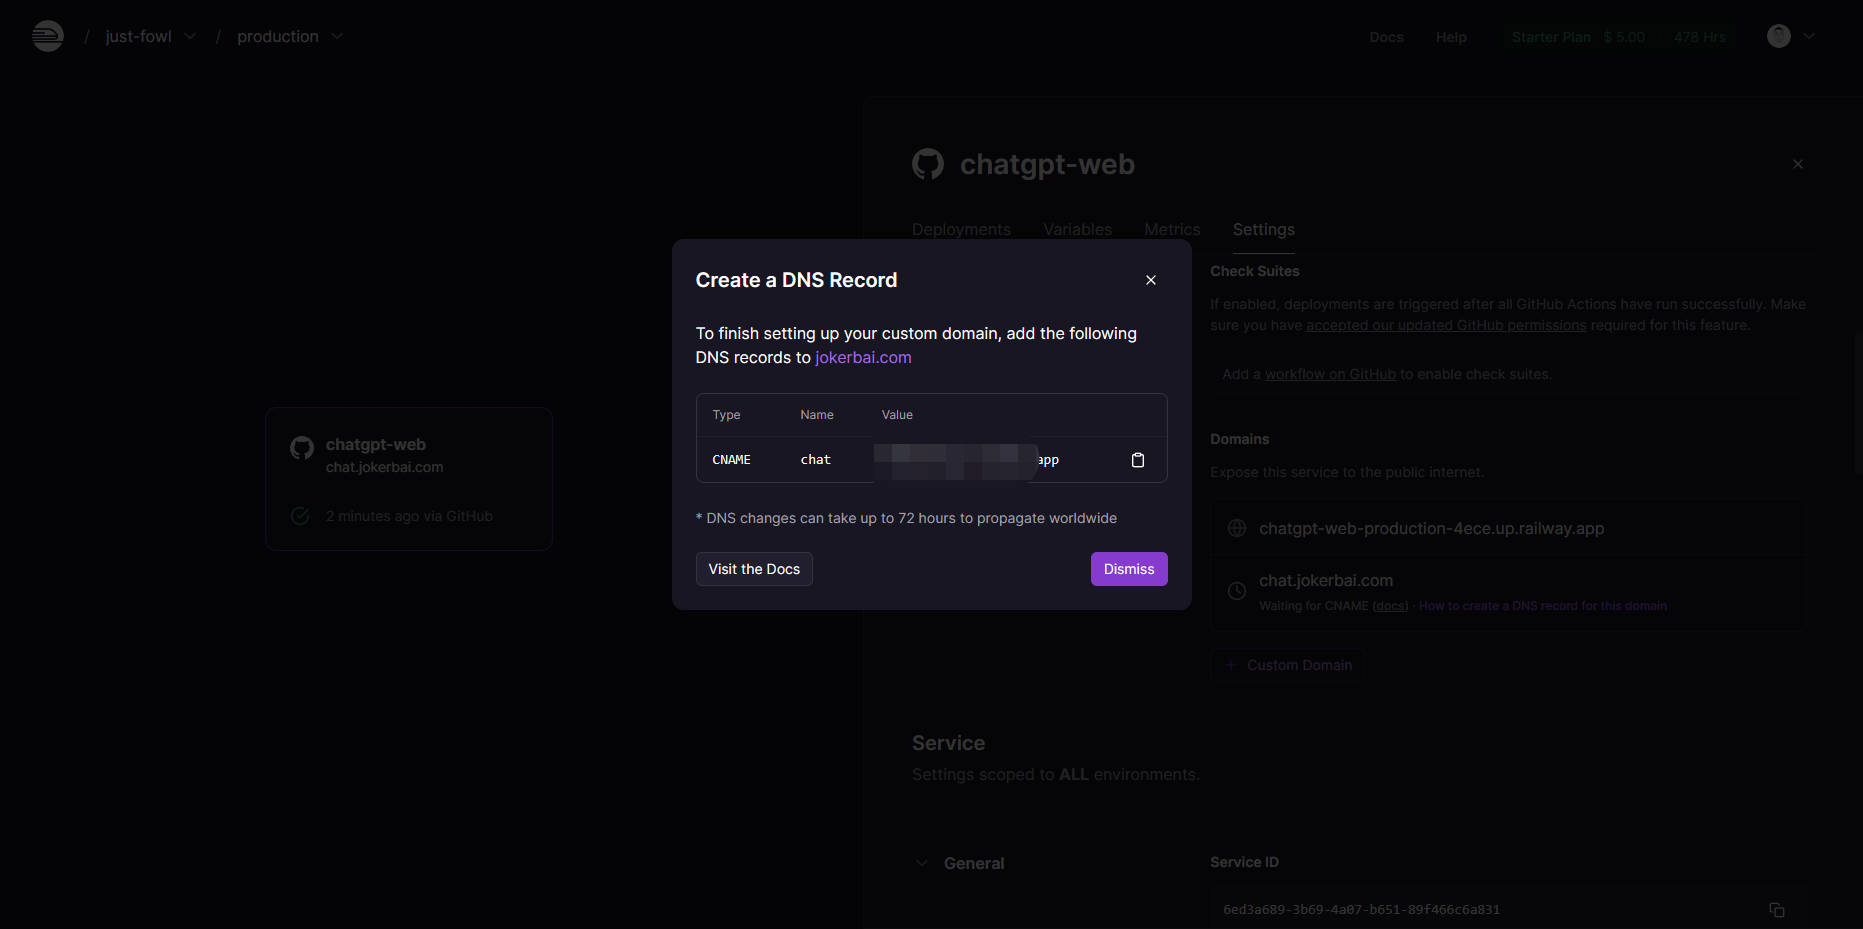Open Docs in the top navigation
This screenshot has width=1863, height=929.
click(1386, 37)
